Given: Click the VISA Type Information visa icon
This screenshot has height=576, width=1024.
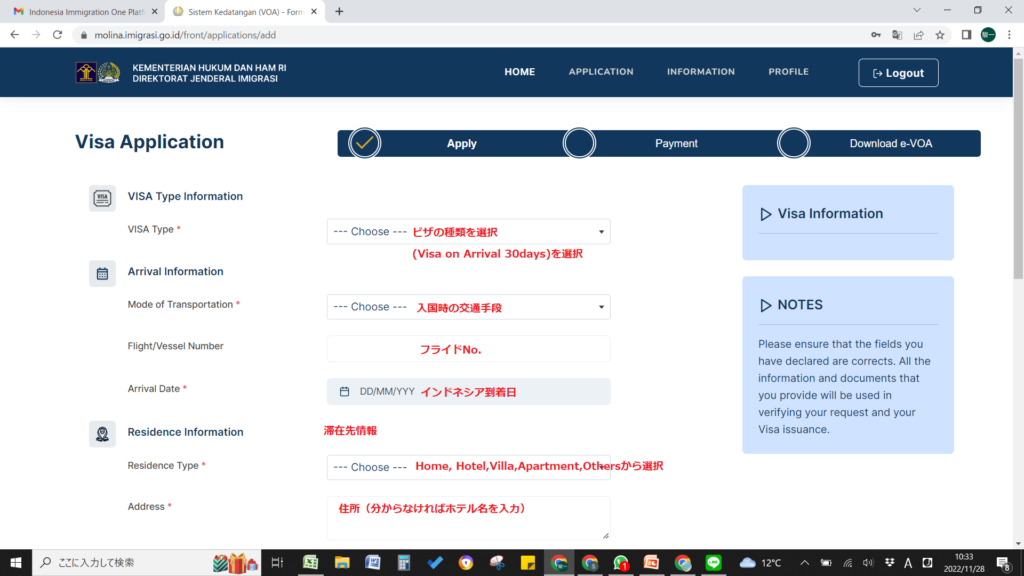Looking at the screenshot, I should (101, 197).
